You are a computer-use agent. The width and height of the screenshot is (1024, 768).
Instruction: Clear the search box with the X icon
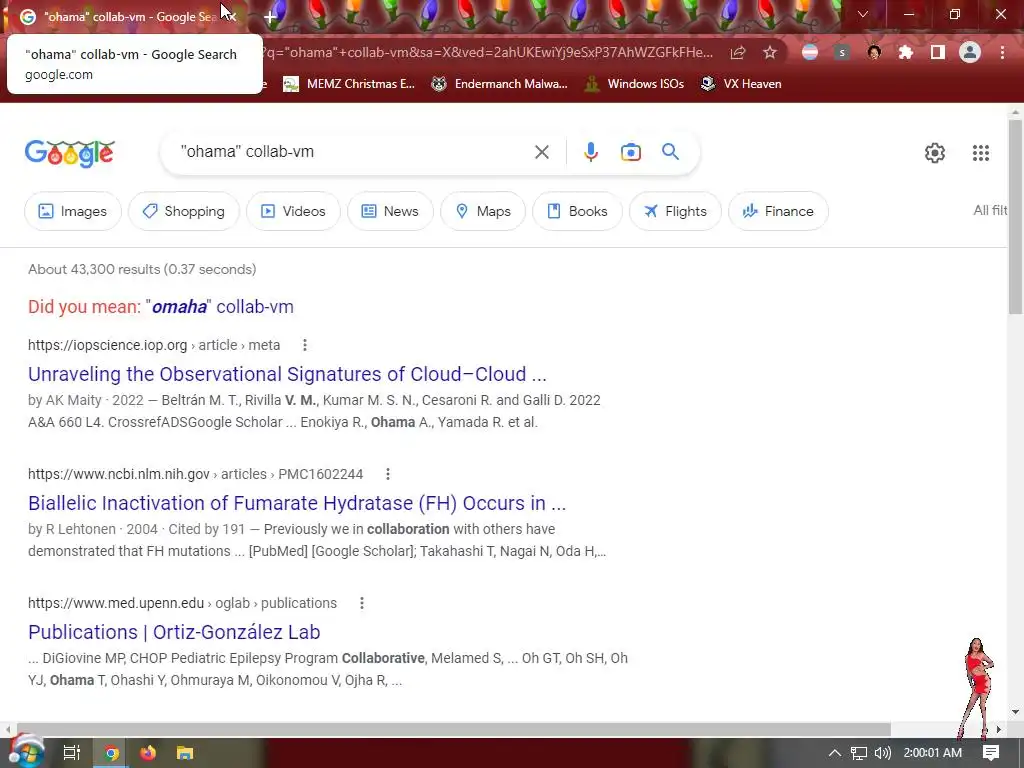pyautogui.click(x=541, y=152)
